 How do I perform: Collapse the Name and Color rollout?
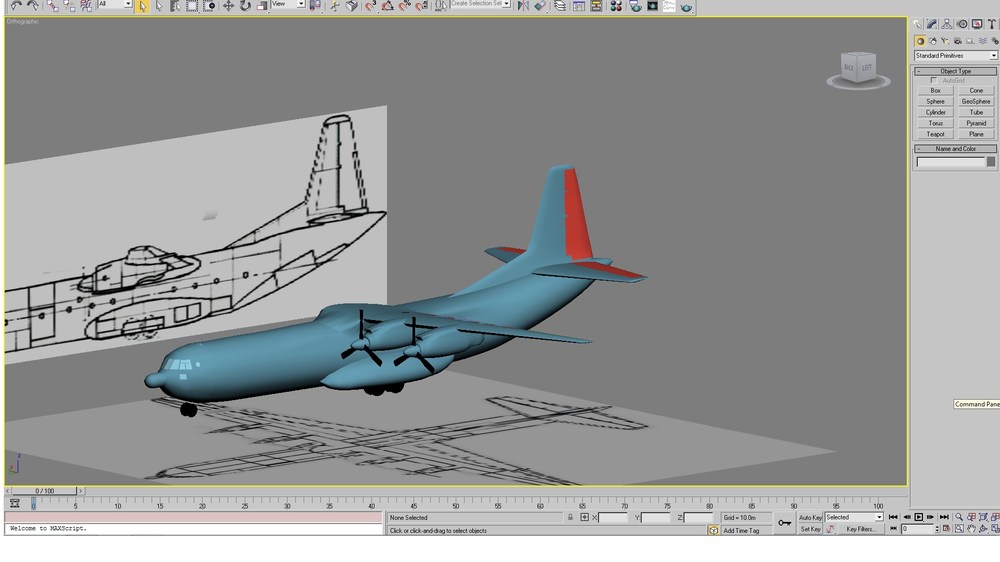click(x=955, y=149)
